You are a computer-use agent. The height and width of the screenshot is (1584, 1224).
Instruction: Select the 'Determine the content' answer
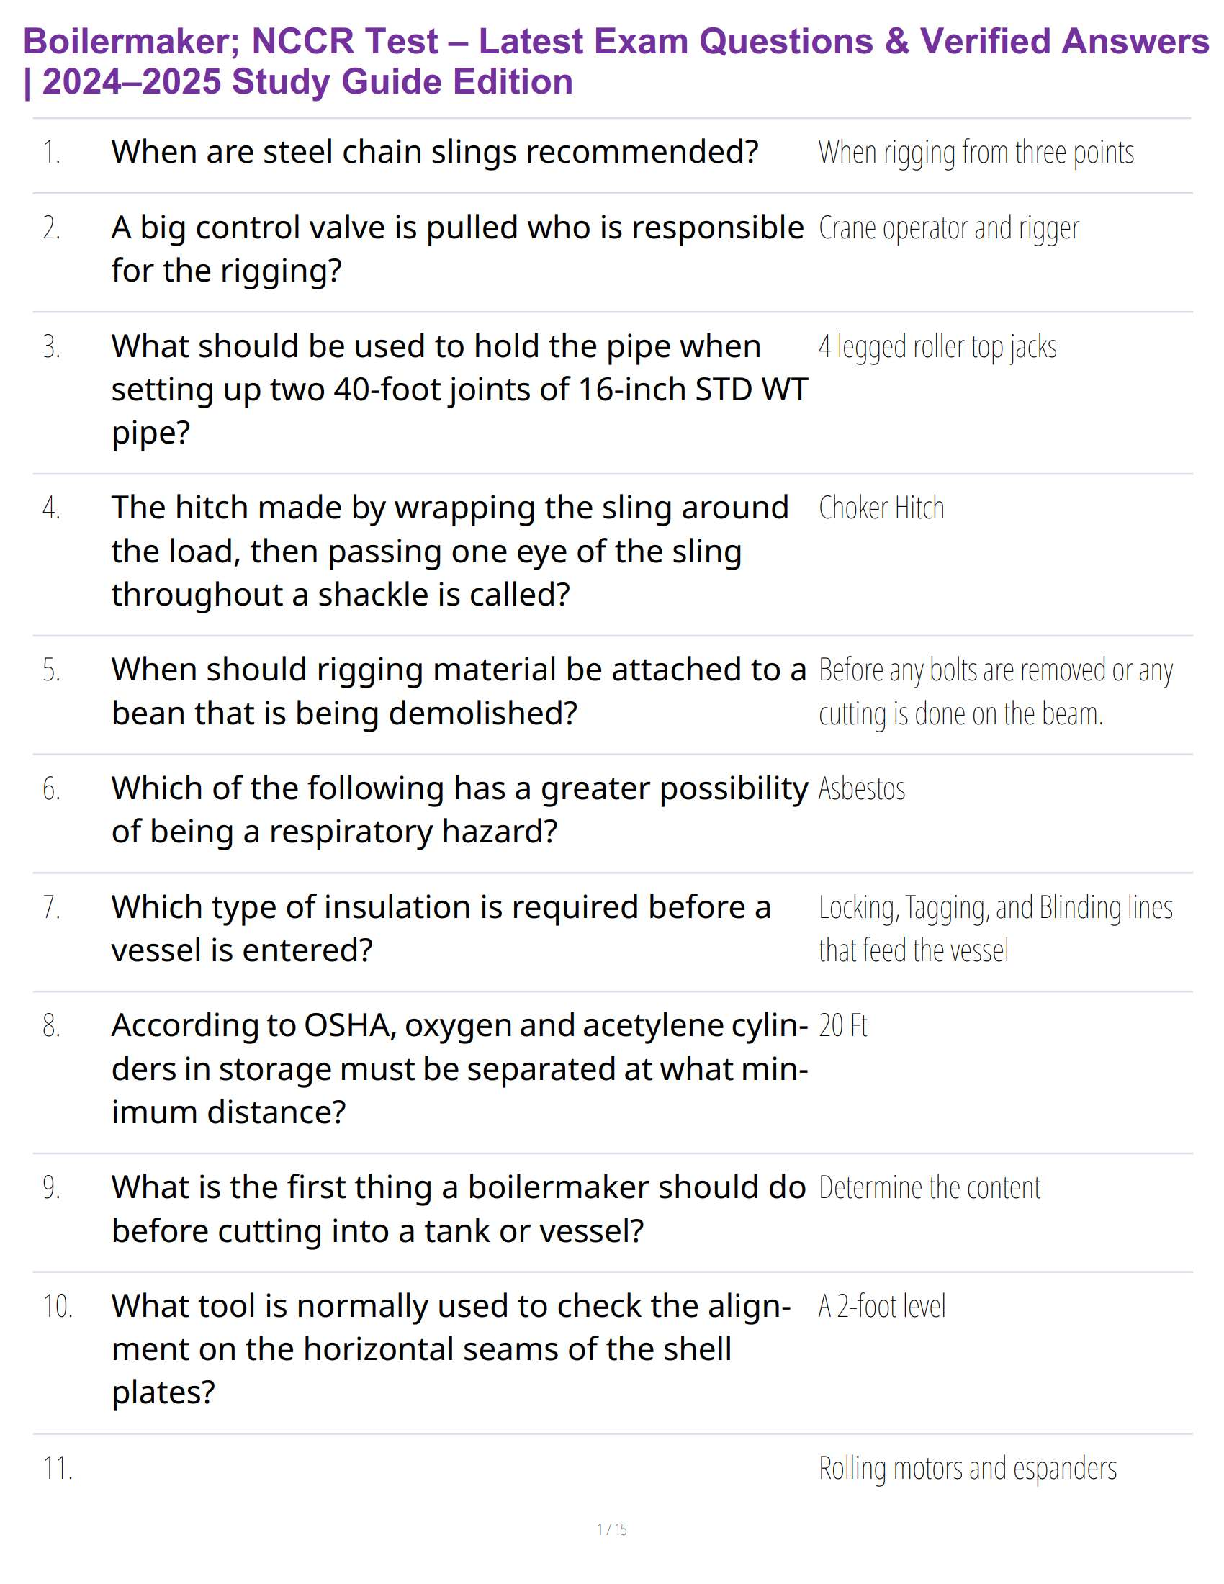(929, 1188)
